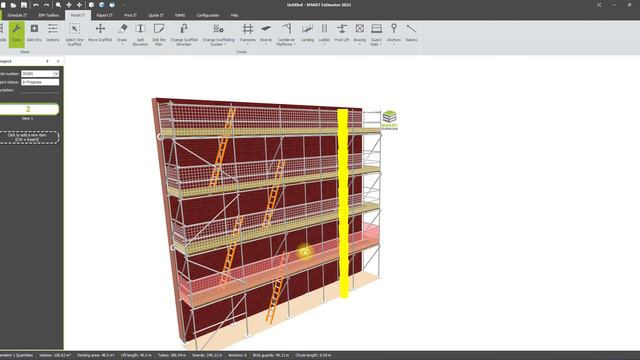Switch to the BIM Toolbox tab
This screenshot has height=360, width=640.
(49, 15)
